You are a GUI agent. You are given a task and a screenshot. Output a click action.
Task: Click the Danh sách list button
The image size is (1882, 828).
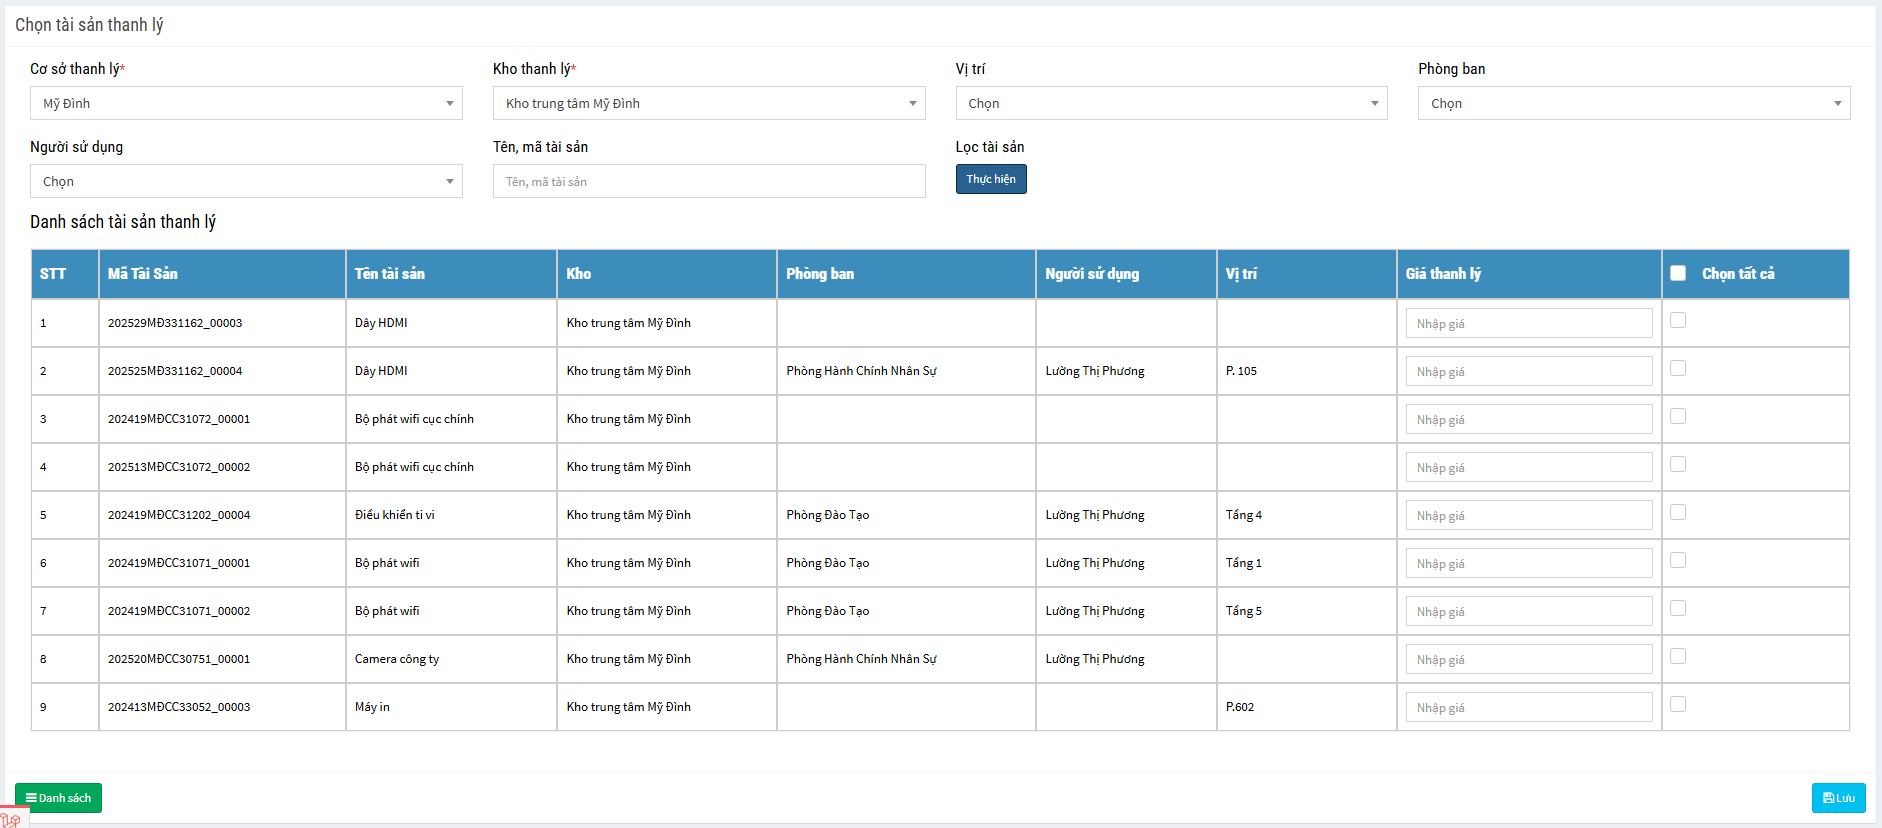pos(58,798)
